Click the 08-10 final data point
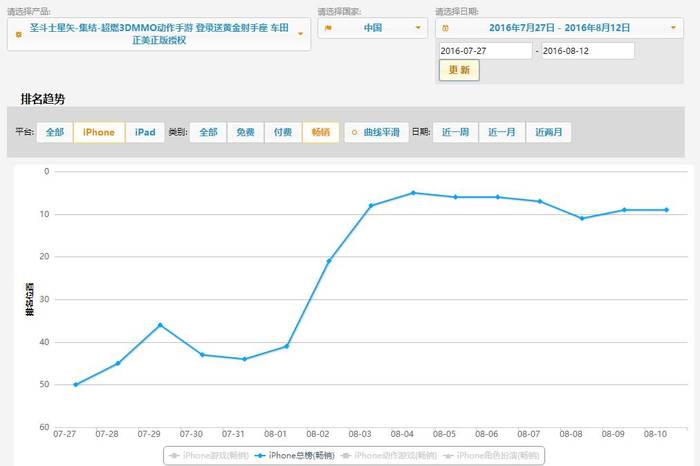The image size is (700, 466). (x=667, y=210)
